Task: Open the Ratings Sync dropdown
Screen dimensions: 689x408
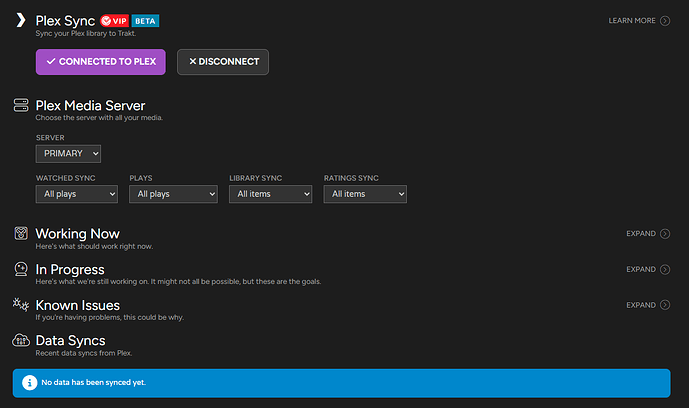Action: [x=365, y=194]
